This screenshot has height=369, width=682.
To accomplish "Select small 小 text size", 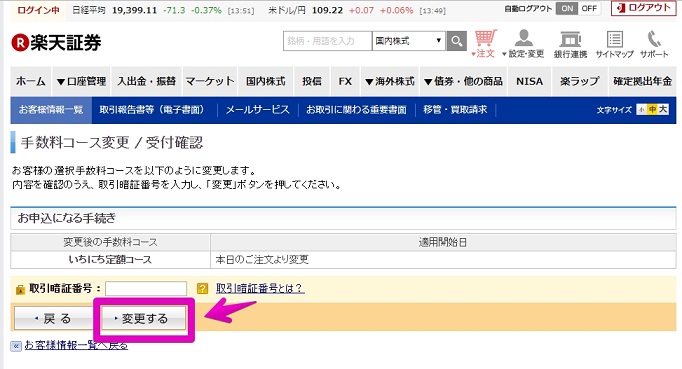I will (641, 110).
